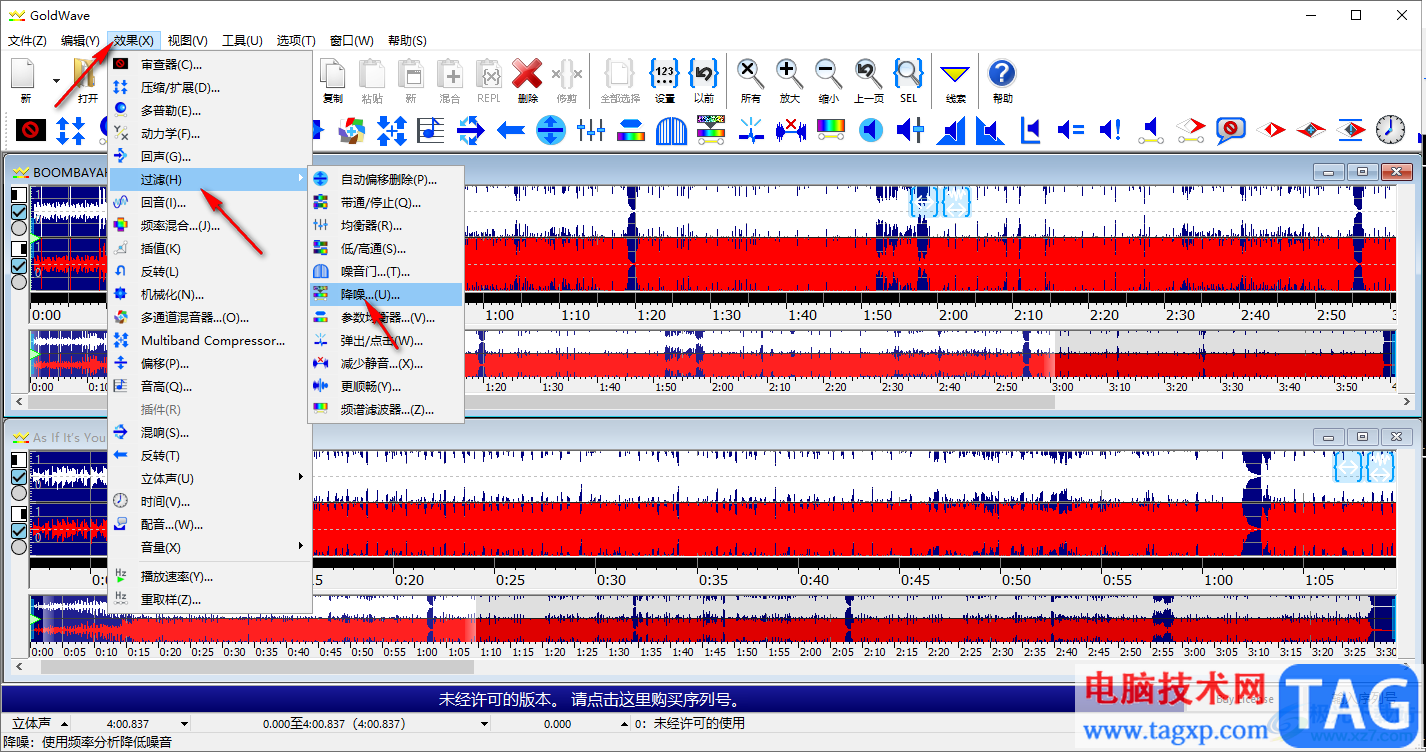Select 噪音门...(T) noise gate item
This screenshot has width=1426, height=752.
386,271
